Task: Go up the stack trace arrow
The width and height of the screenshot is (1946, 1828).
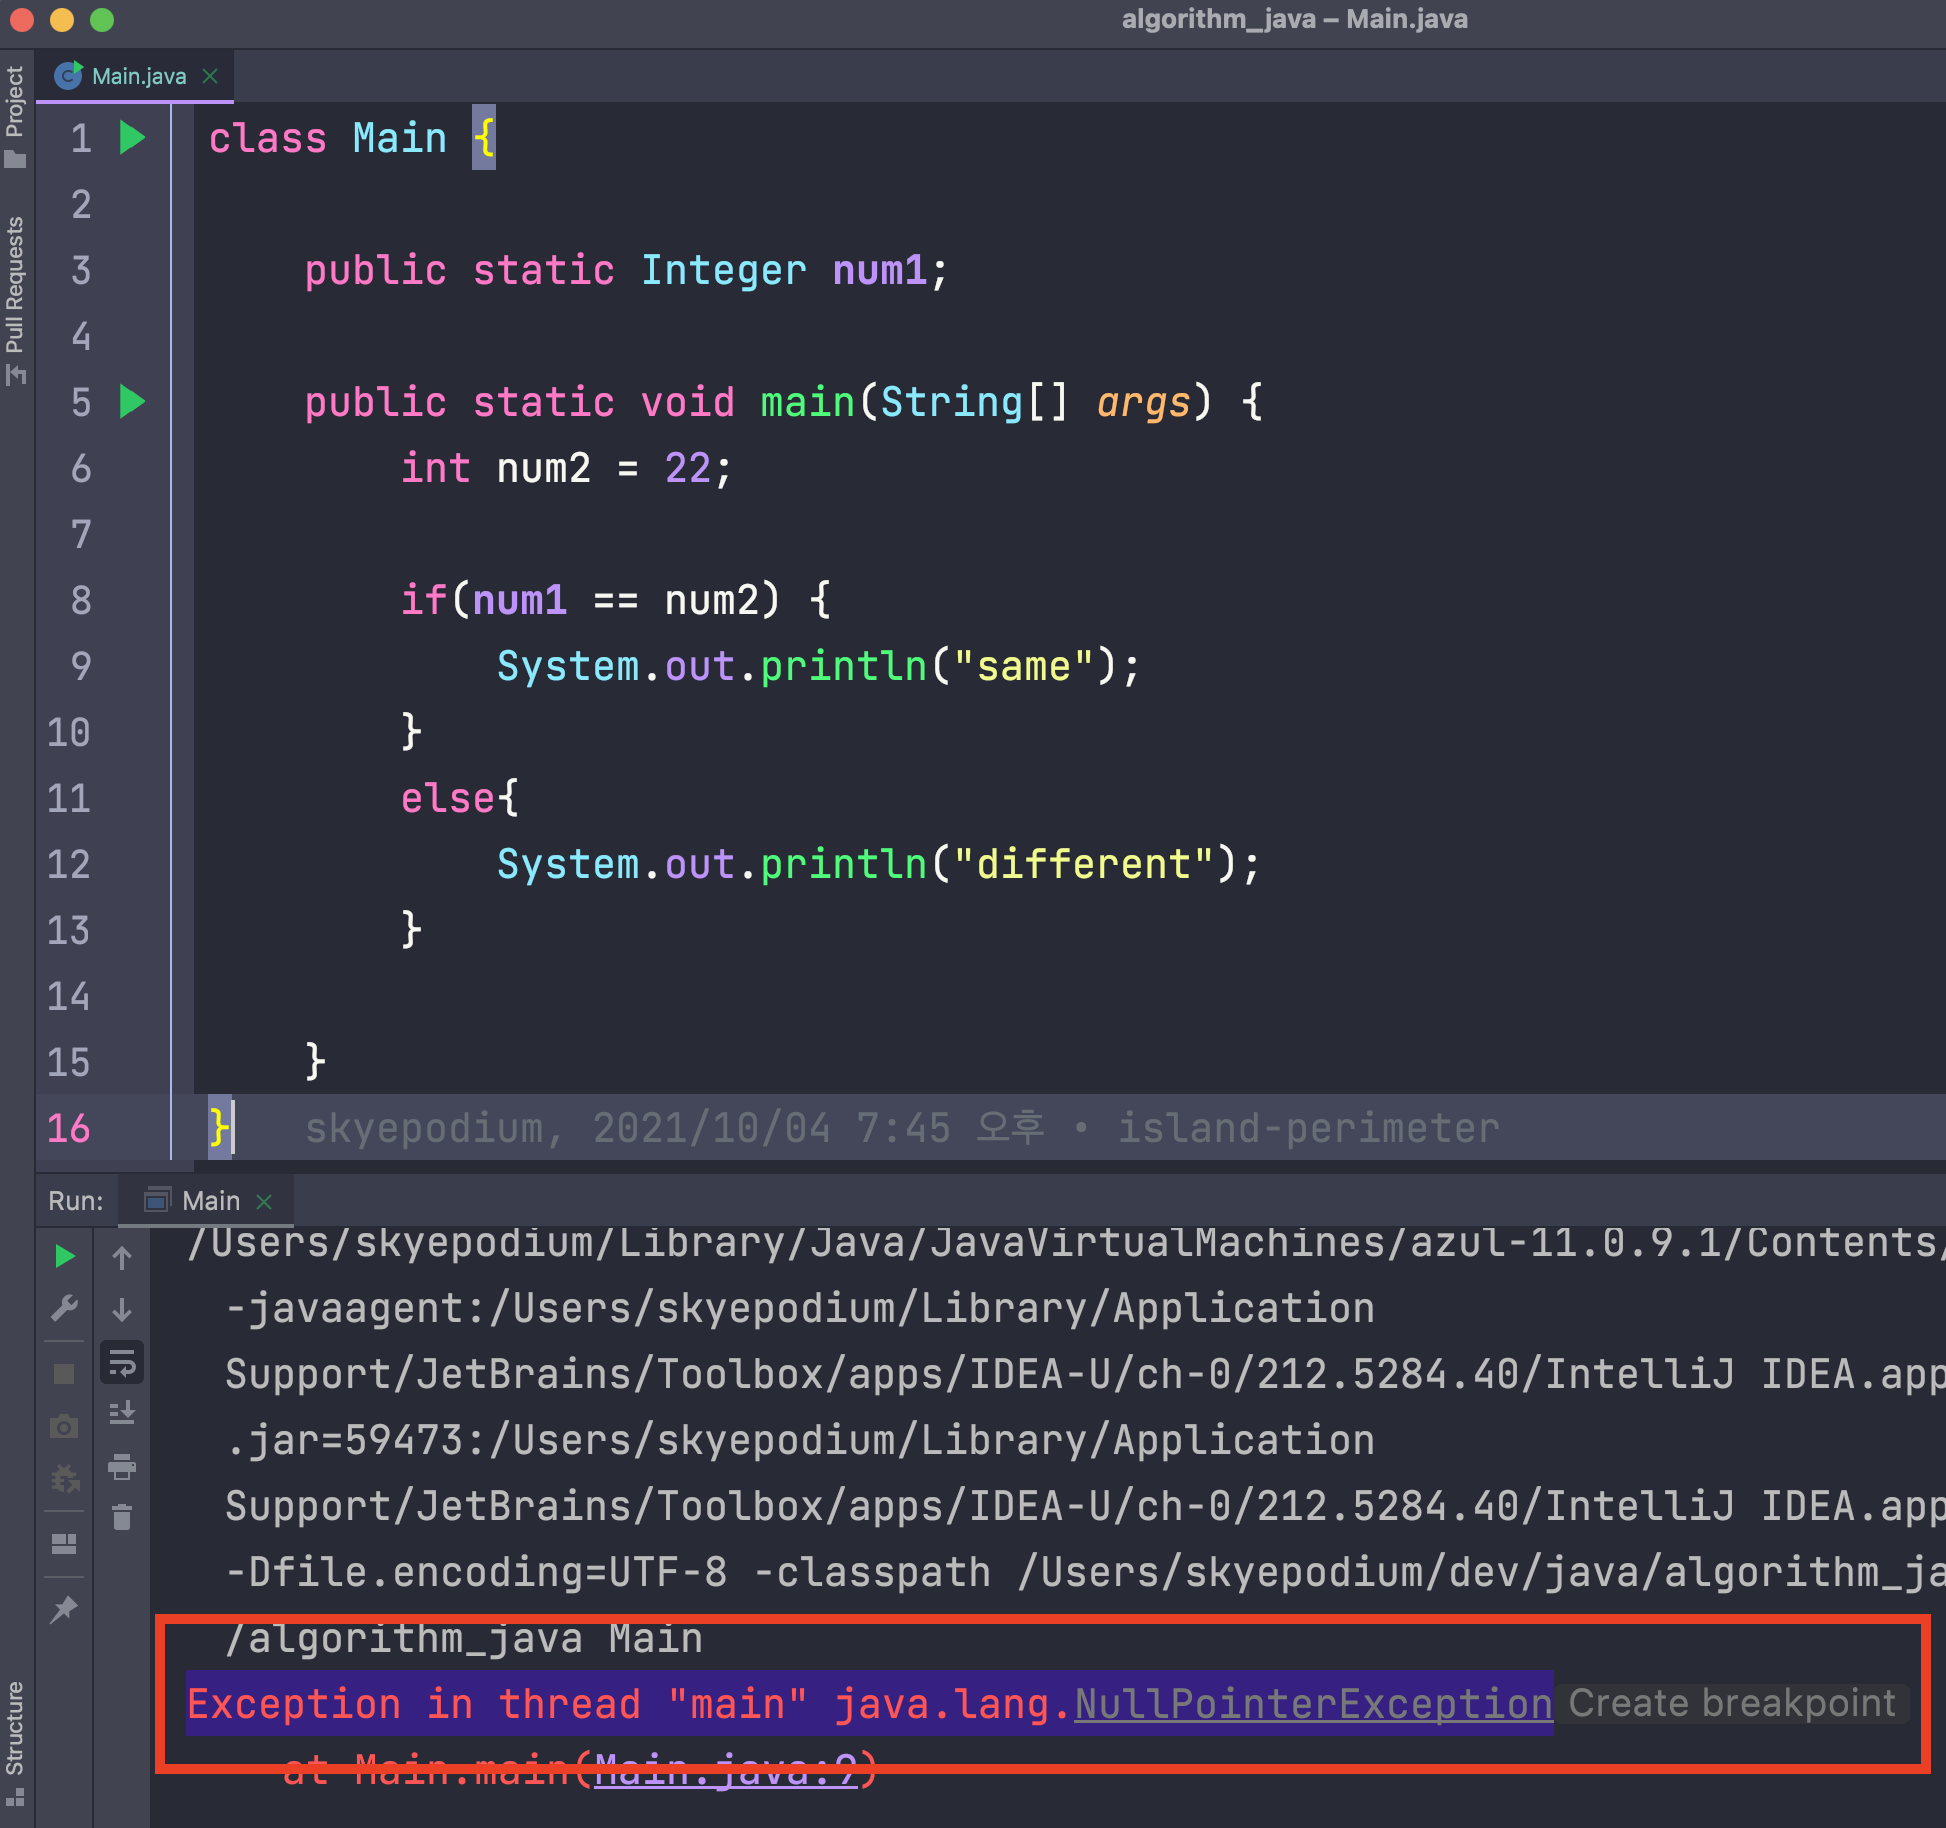Action: pos(122,1257)
